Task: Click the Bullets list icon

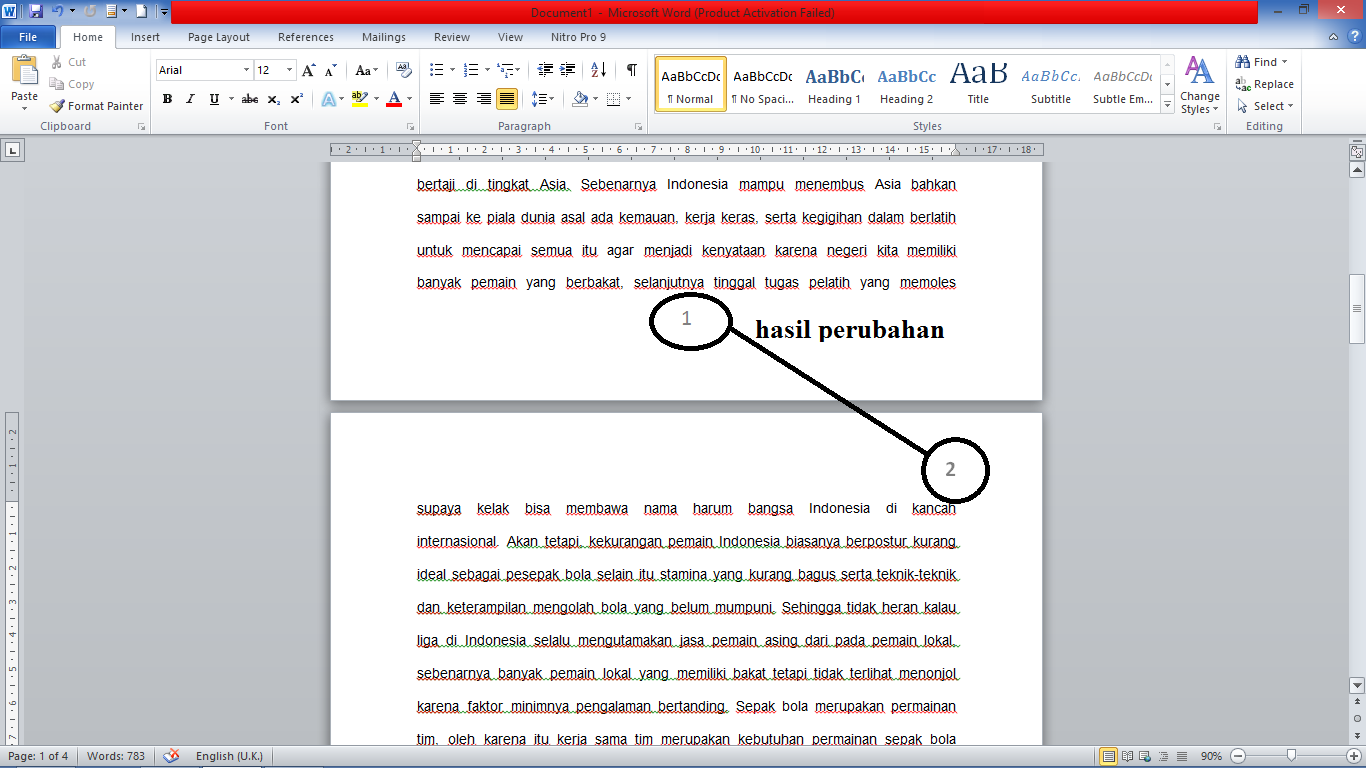Action: click(x=436, y=70)
